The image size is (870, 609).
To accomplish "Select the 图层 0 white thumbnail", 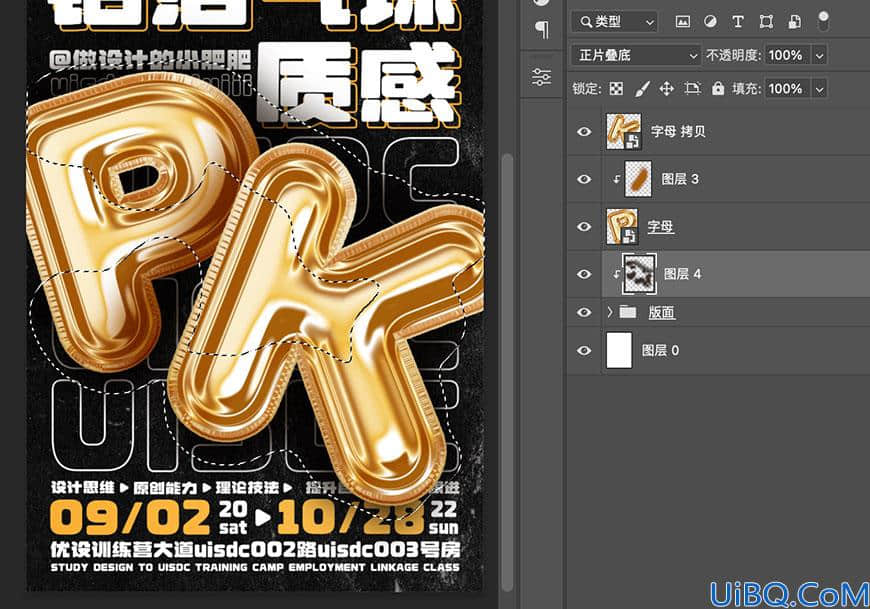I will coord(619,351).
